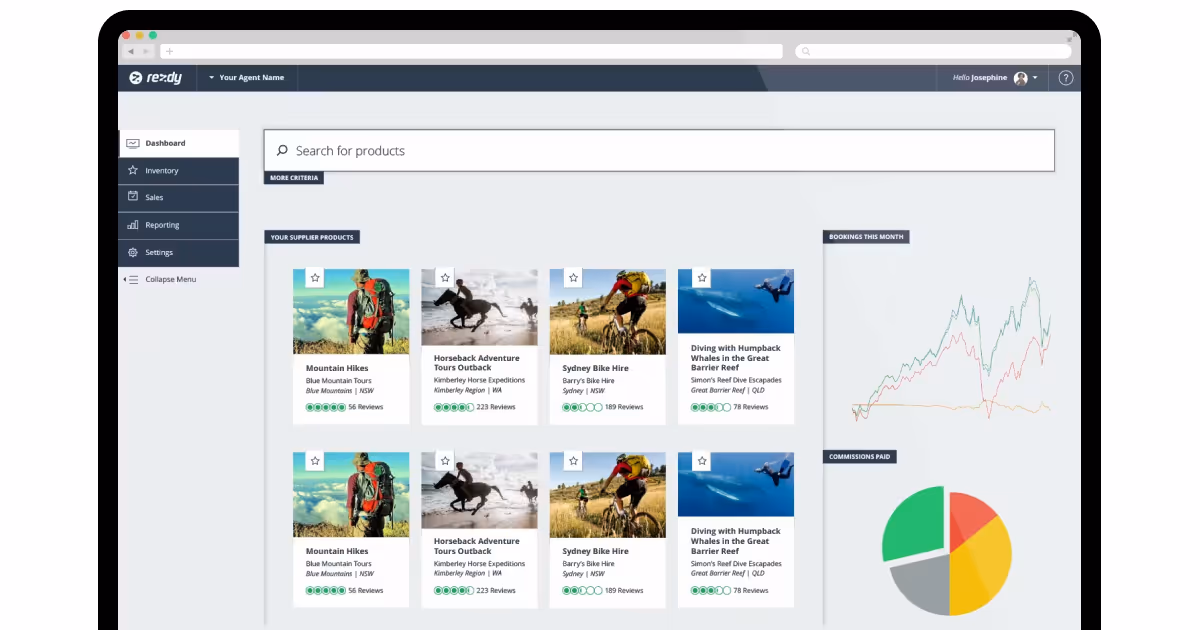The height and width of the screenshot is (630, 1200).
Task: Open top-row Sydney Bike Hire cyclist photo
Action: (x=607, y=312)
